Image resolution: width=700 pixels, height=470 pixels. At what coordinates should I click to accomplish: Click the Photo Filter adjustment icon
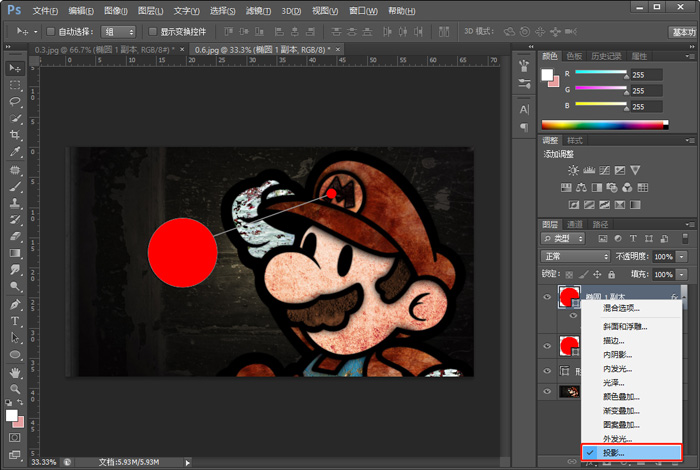click(612, 187)
